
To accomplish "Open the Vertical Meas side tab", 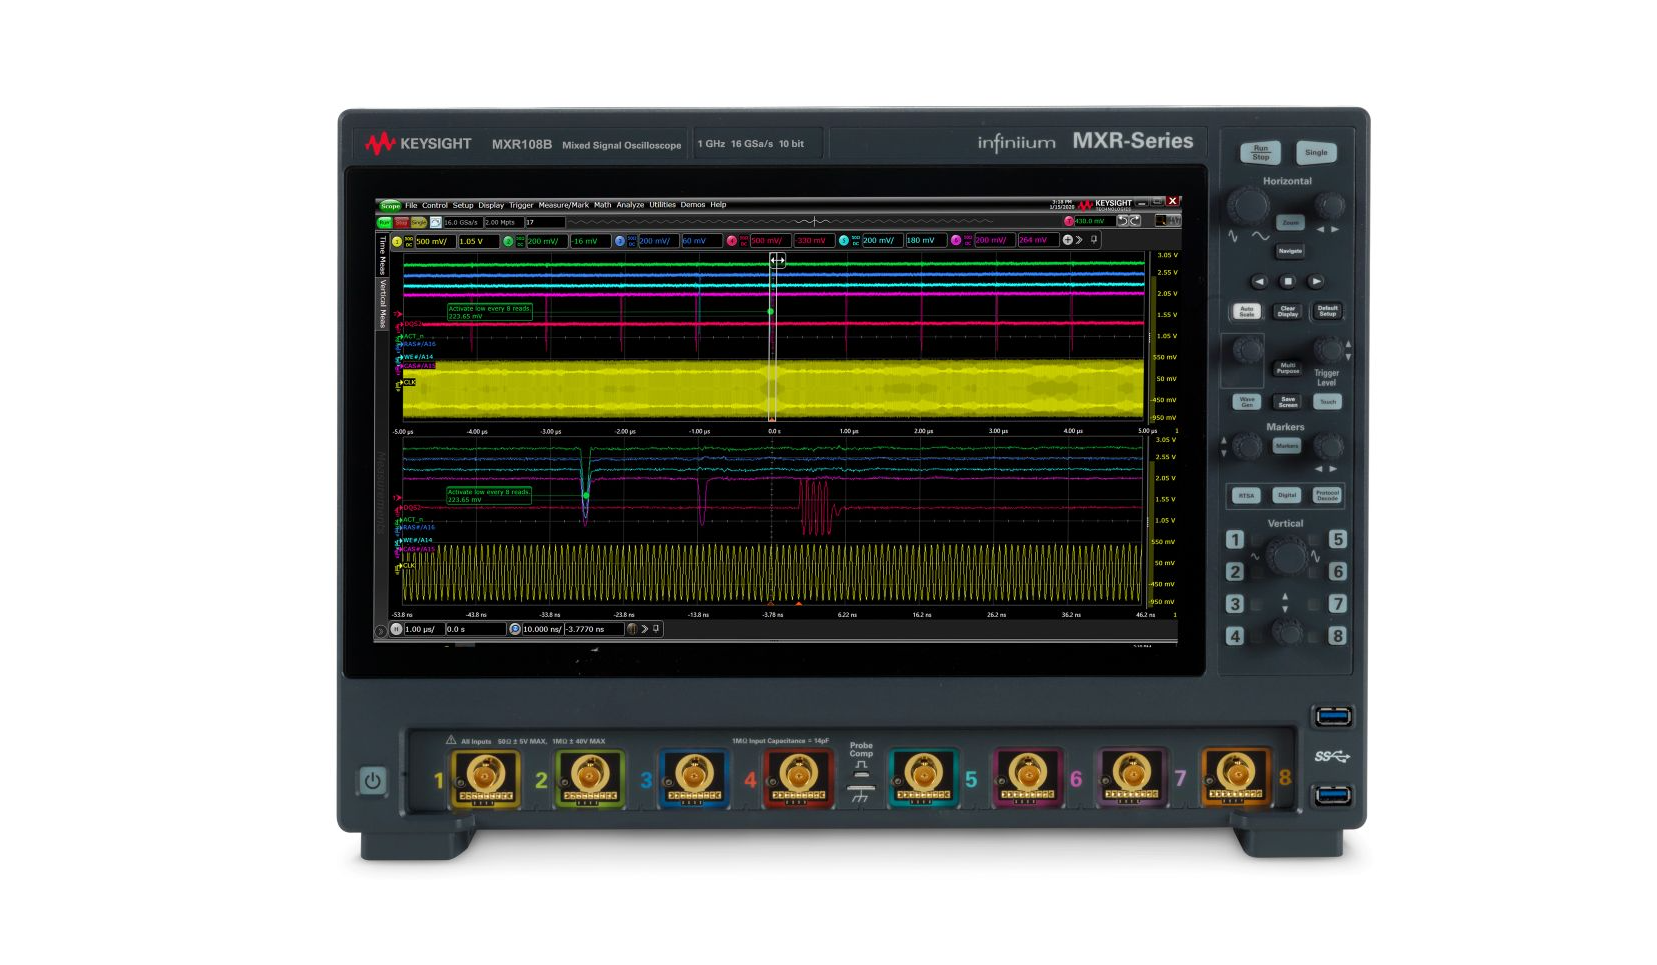I will (382, 304).
